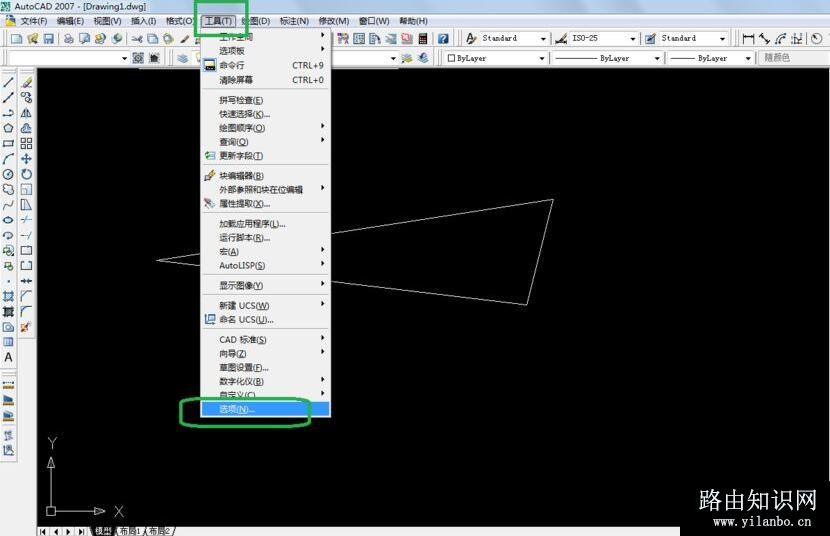Click the Help question mark icon
The width and height of the screenshot is (830, 536).
[443, 39]
